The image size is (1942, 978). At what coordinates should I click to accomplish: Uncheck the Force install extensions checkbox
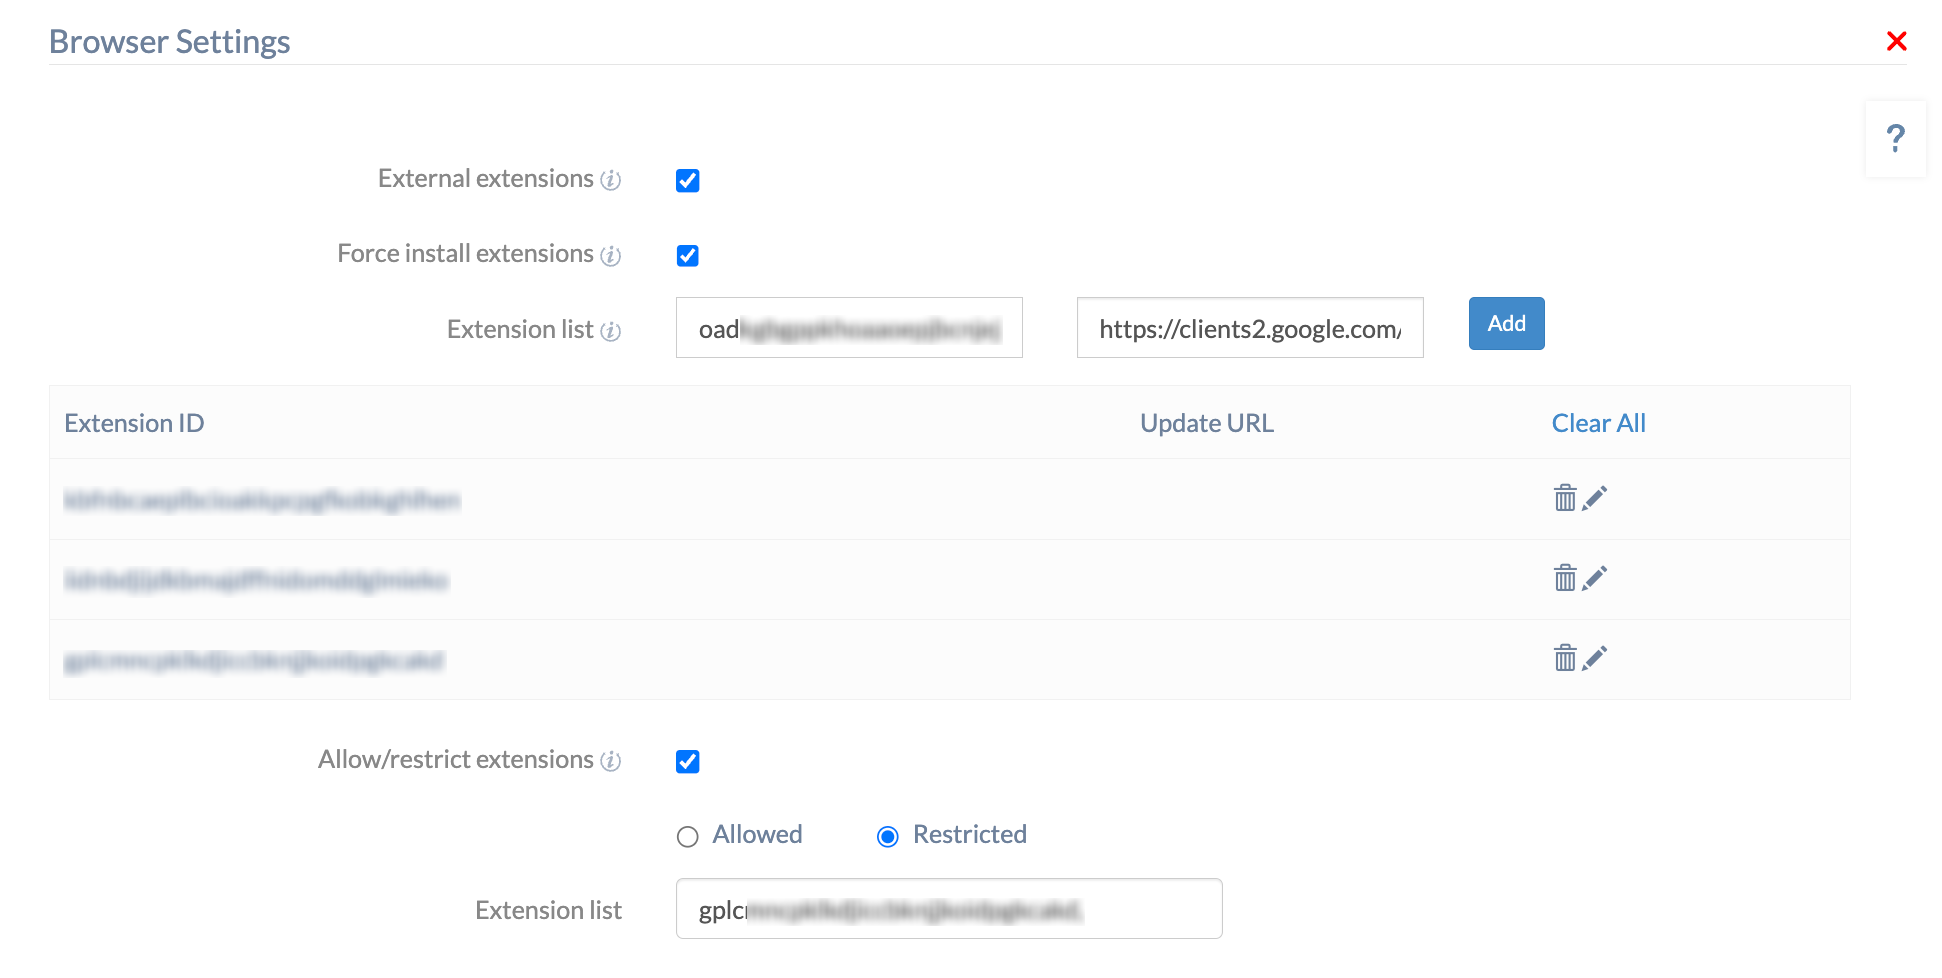(688, 256)
